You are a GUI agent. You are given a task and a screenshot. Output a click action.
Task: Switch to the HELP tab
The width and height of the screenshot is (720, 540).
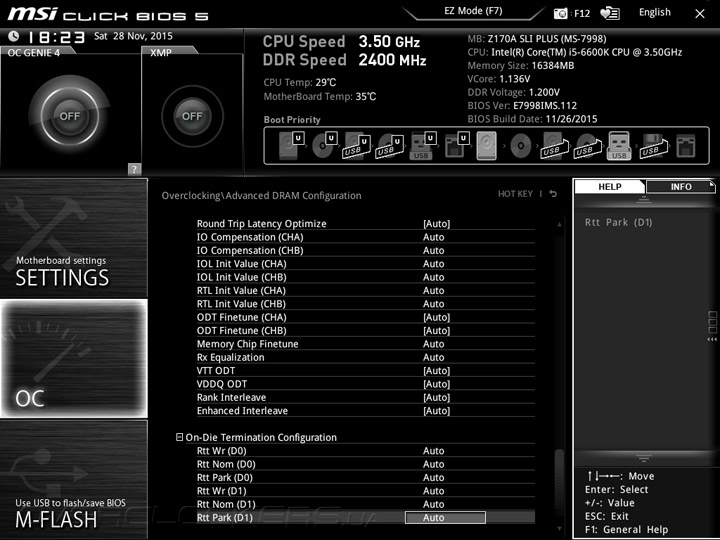pos(610,186)
